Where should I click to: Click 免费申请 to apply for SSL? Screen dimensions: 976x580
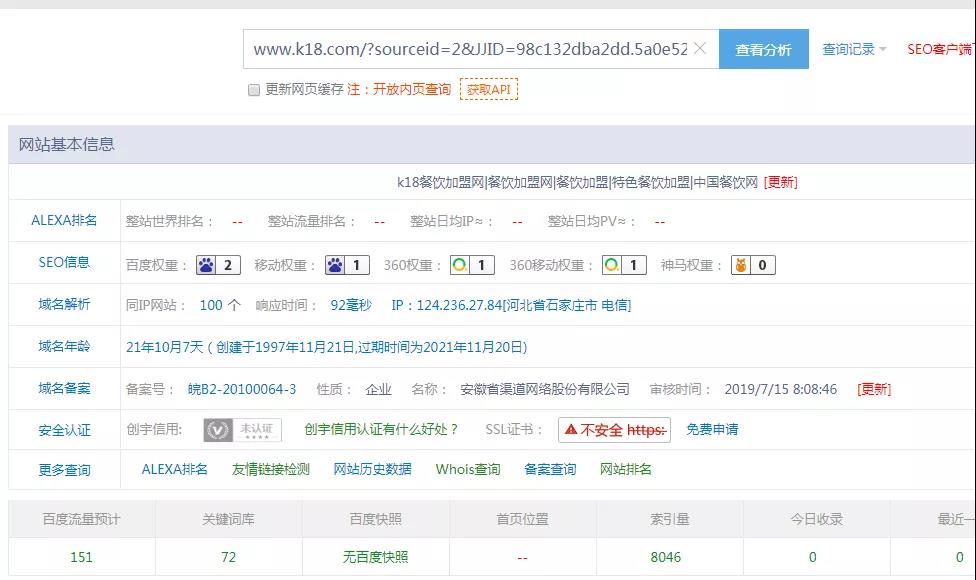click(x=713, y=430)
